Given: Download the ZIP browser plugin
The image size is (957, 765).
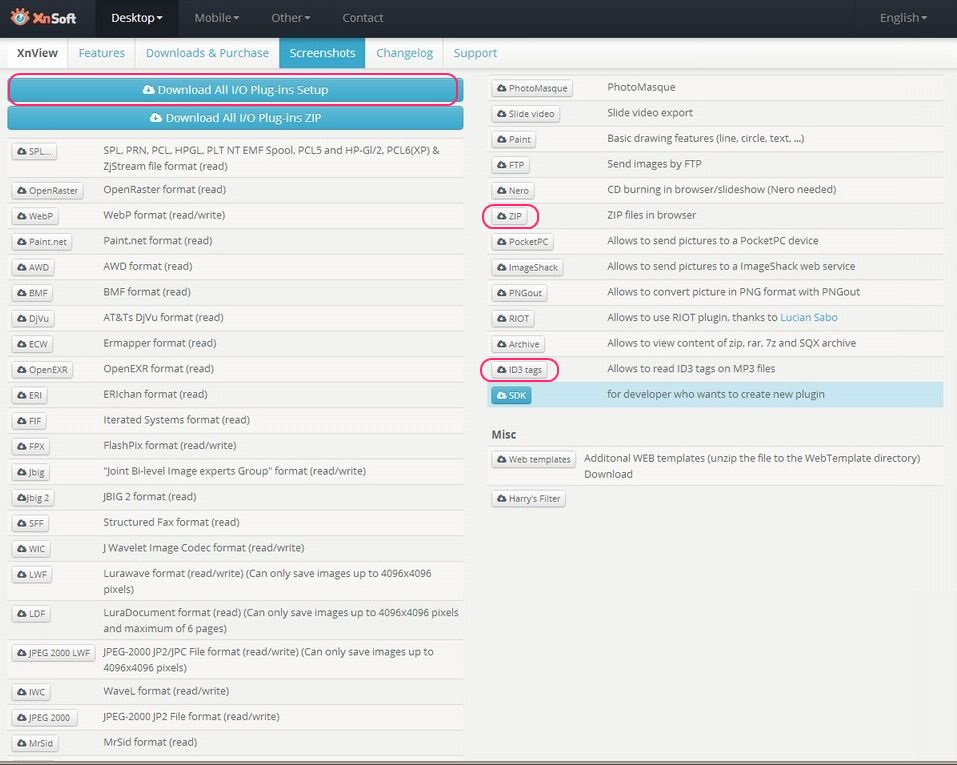Looking at the screenshot, I should point(510,216).
